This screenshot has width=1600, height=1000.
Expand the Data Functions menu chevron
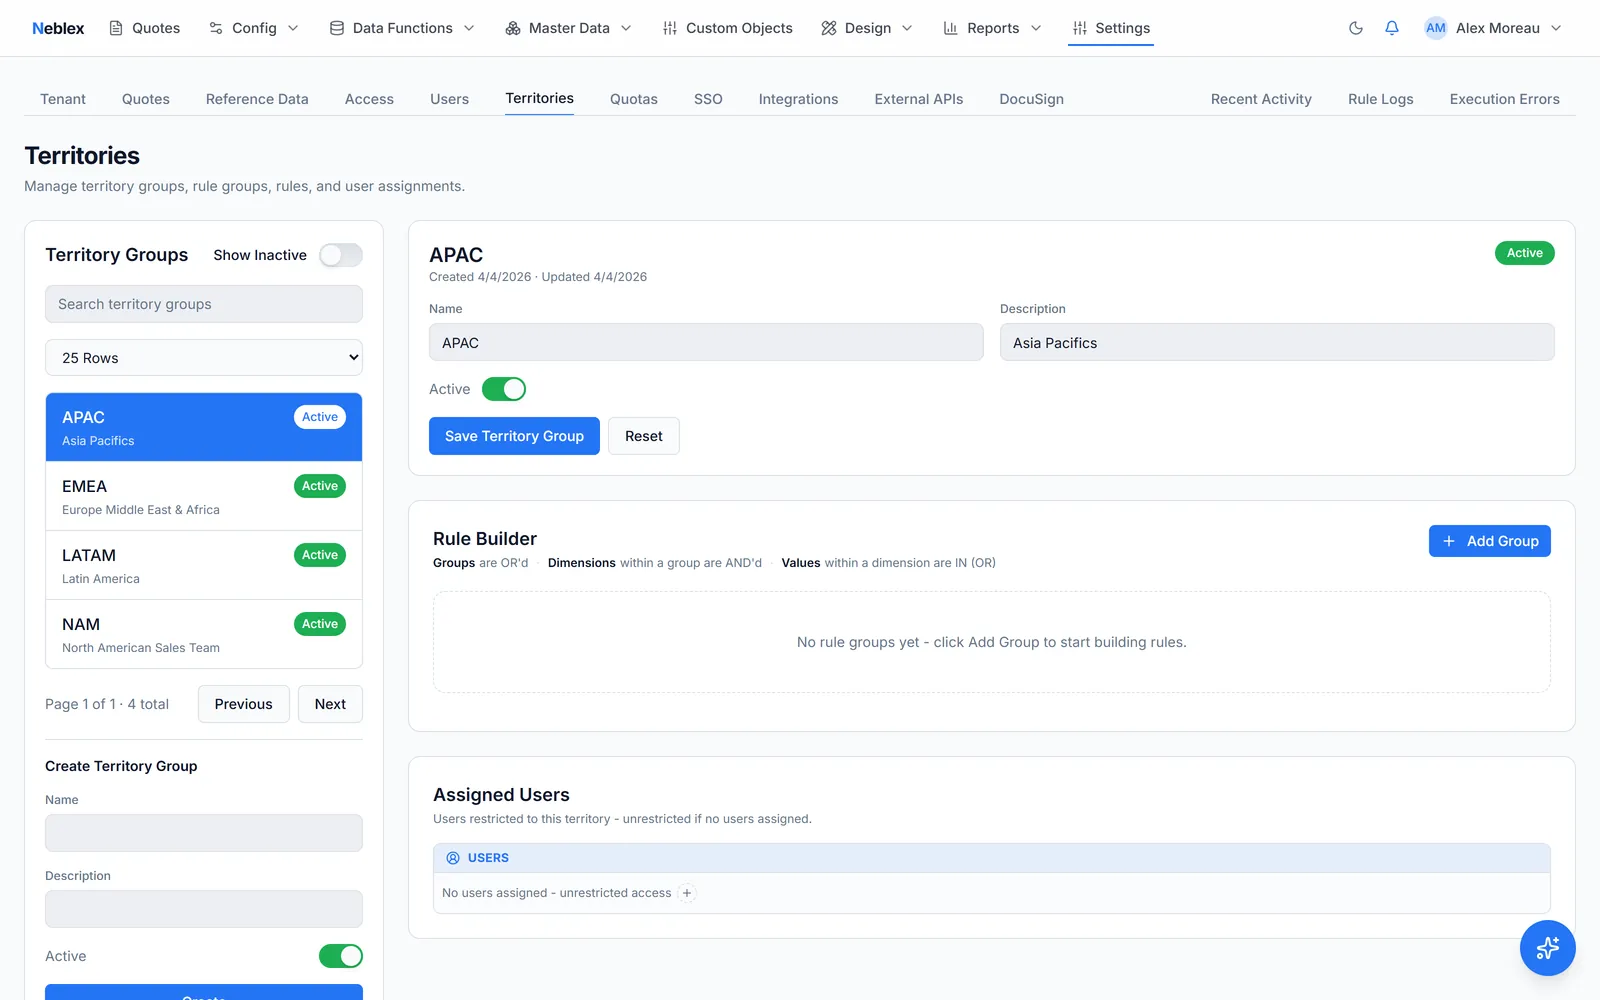pyautogui.click(x=469, y=28)
